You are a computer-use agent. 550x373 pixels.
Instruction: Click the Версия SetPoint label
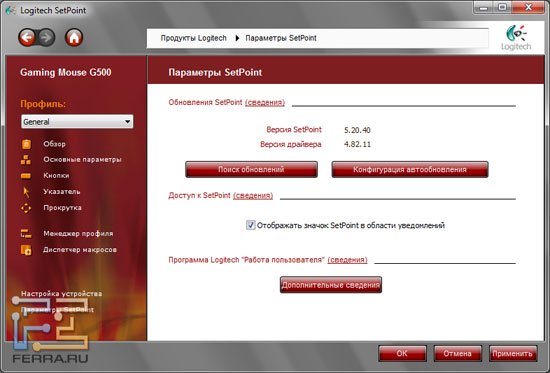tap(294, 129)
